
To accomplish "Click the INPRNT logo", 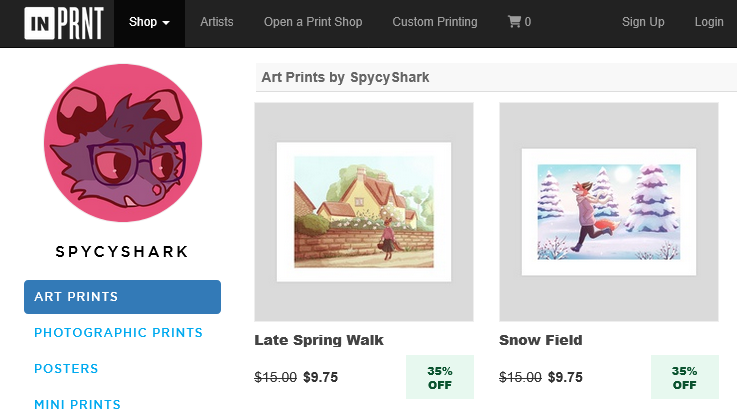I will pos(65,22).
